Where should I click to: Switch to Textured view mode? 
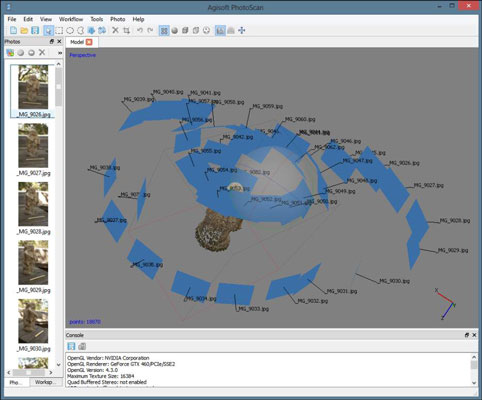coord(207,31)
